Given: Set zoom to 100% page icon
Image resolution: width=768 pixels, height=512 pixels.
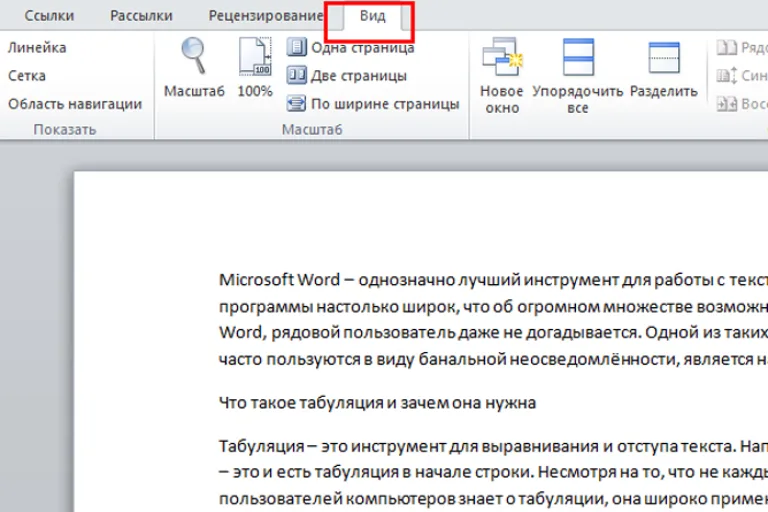Looking at the screenshot, I should (x=255, y=56).
